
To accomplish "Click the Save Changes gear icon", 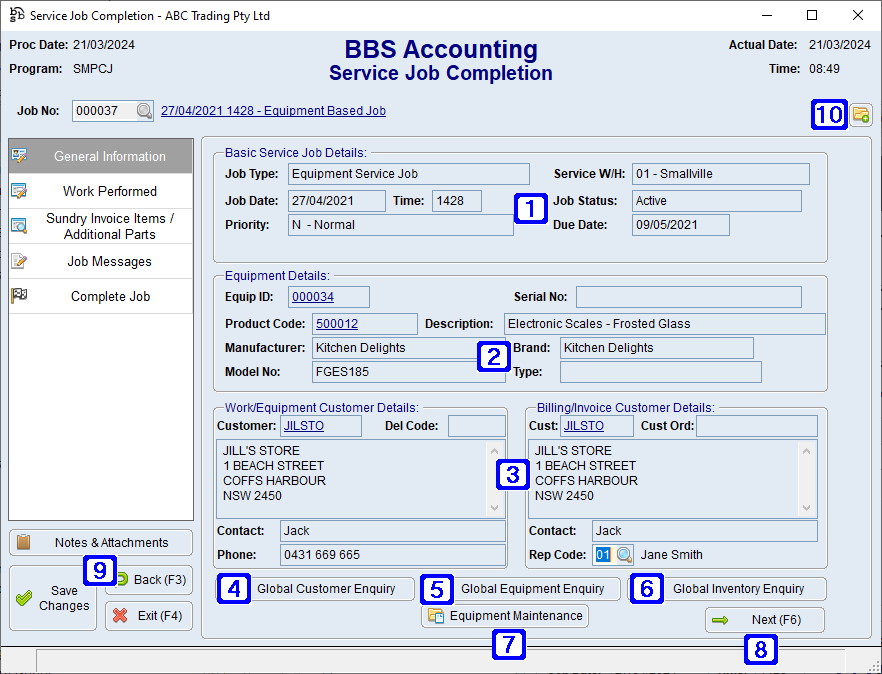I will [x=24, y=600].
